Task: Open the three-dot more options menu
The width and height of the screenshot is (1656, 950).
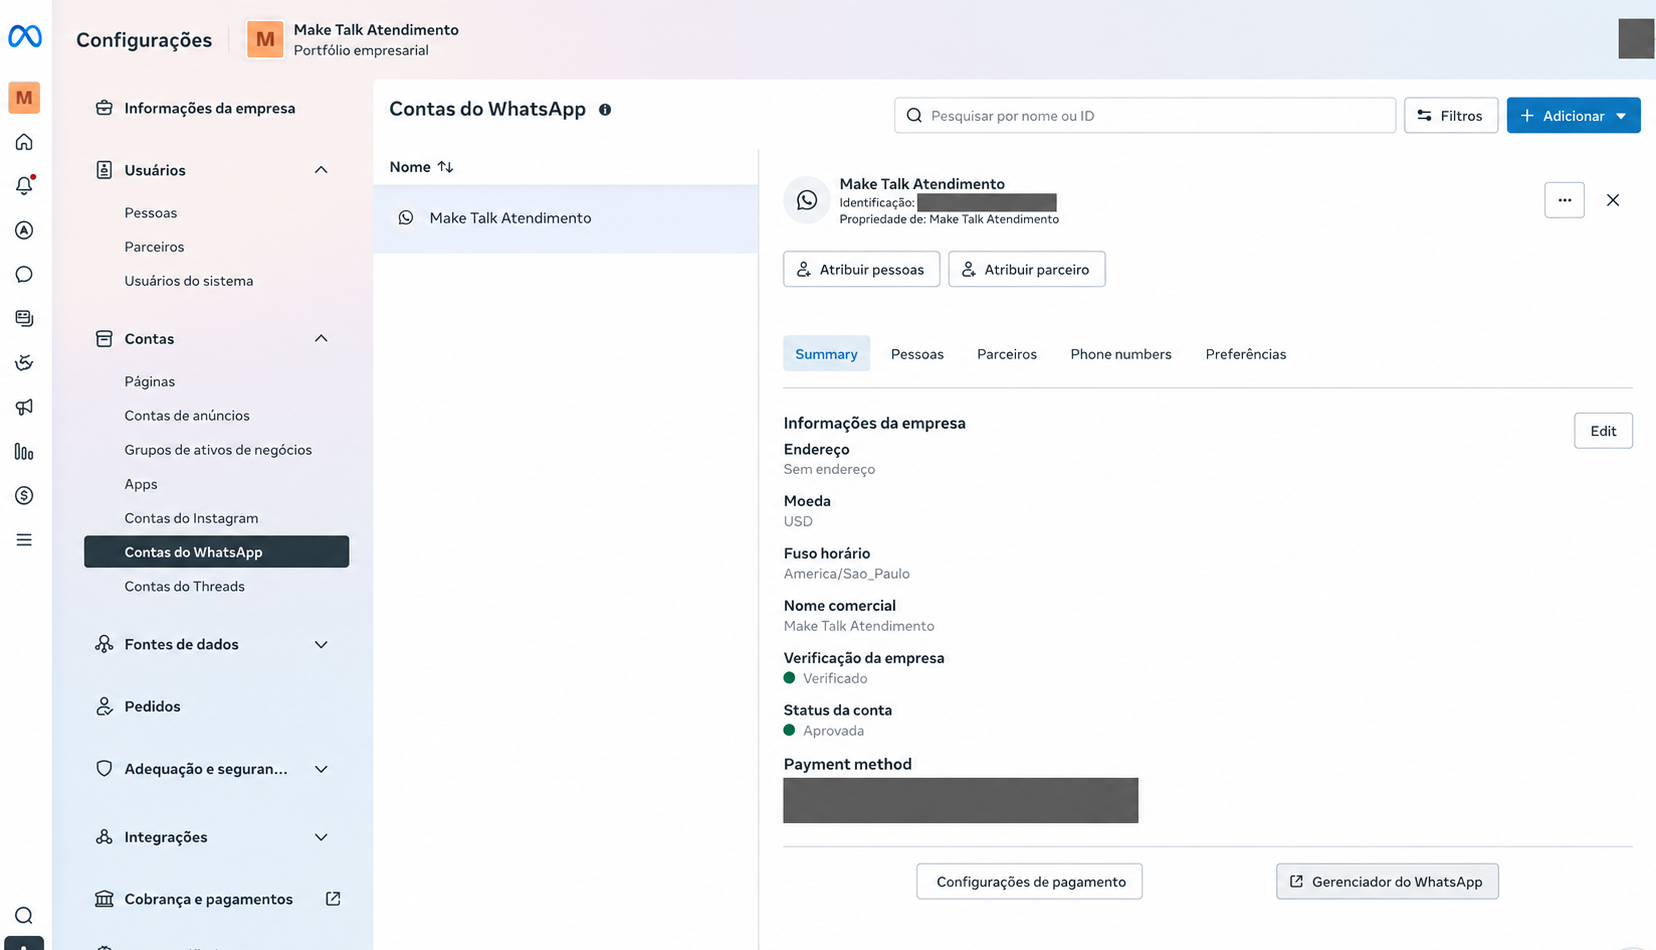Action: tap(1564, 200)
